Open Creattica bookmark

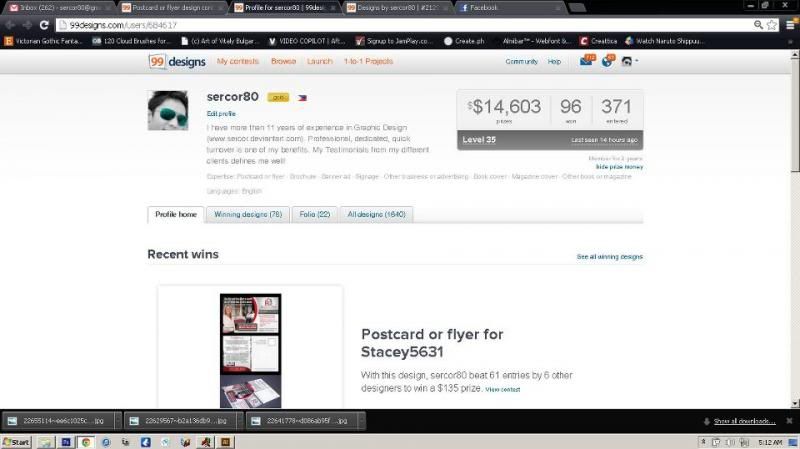point(598,41)
